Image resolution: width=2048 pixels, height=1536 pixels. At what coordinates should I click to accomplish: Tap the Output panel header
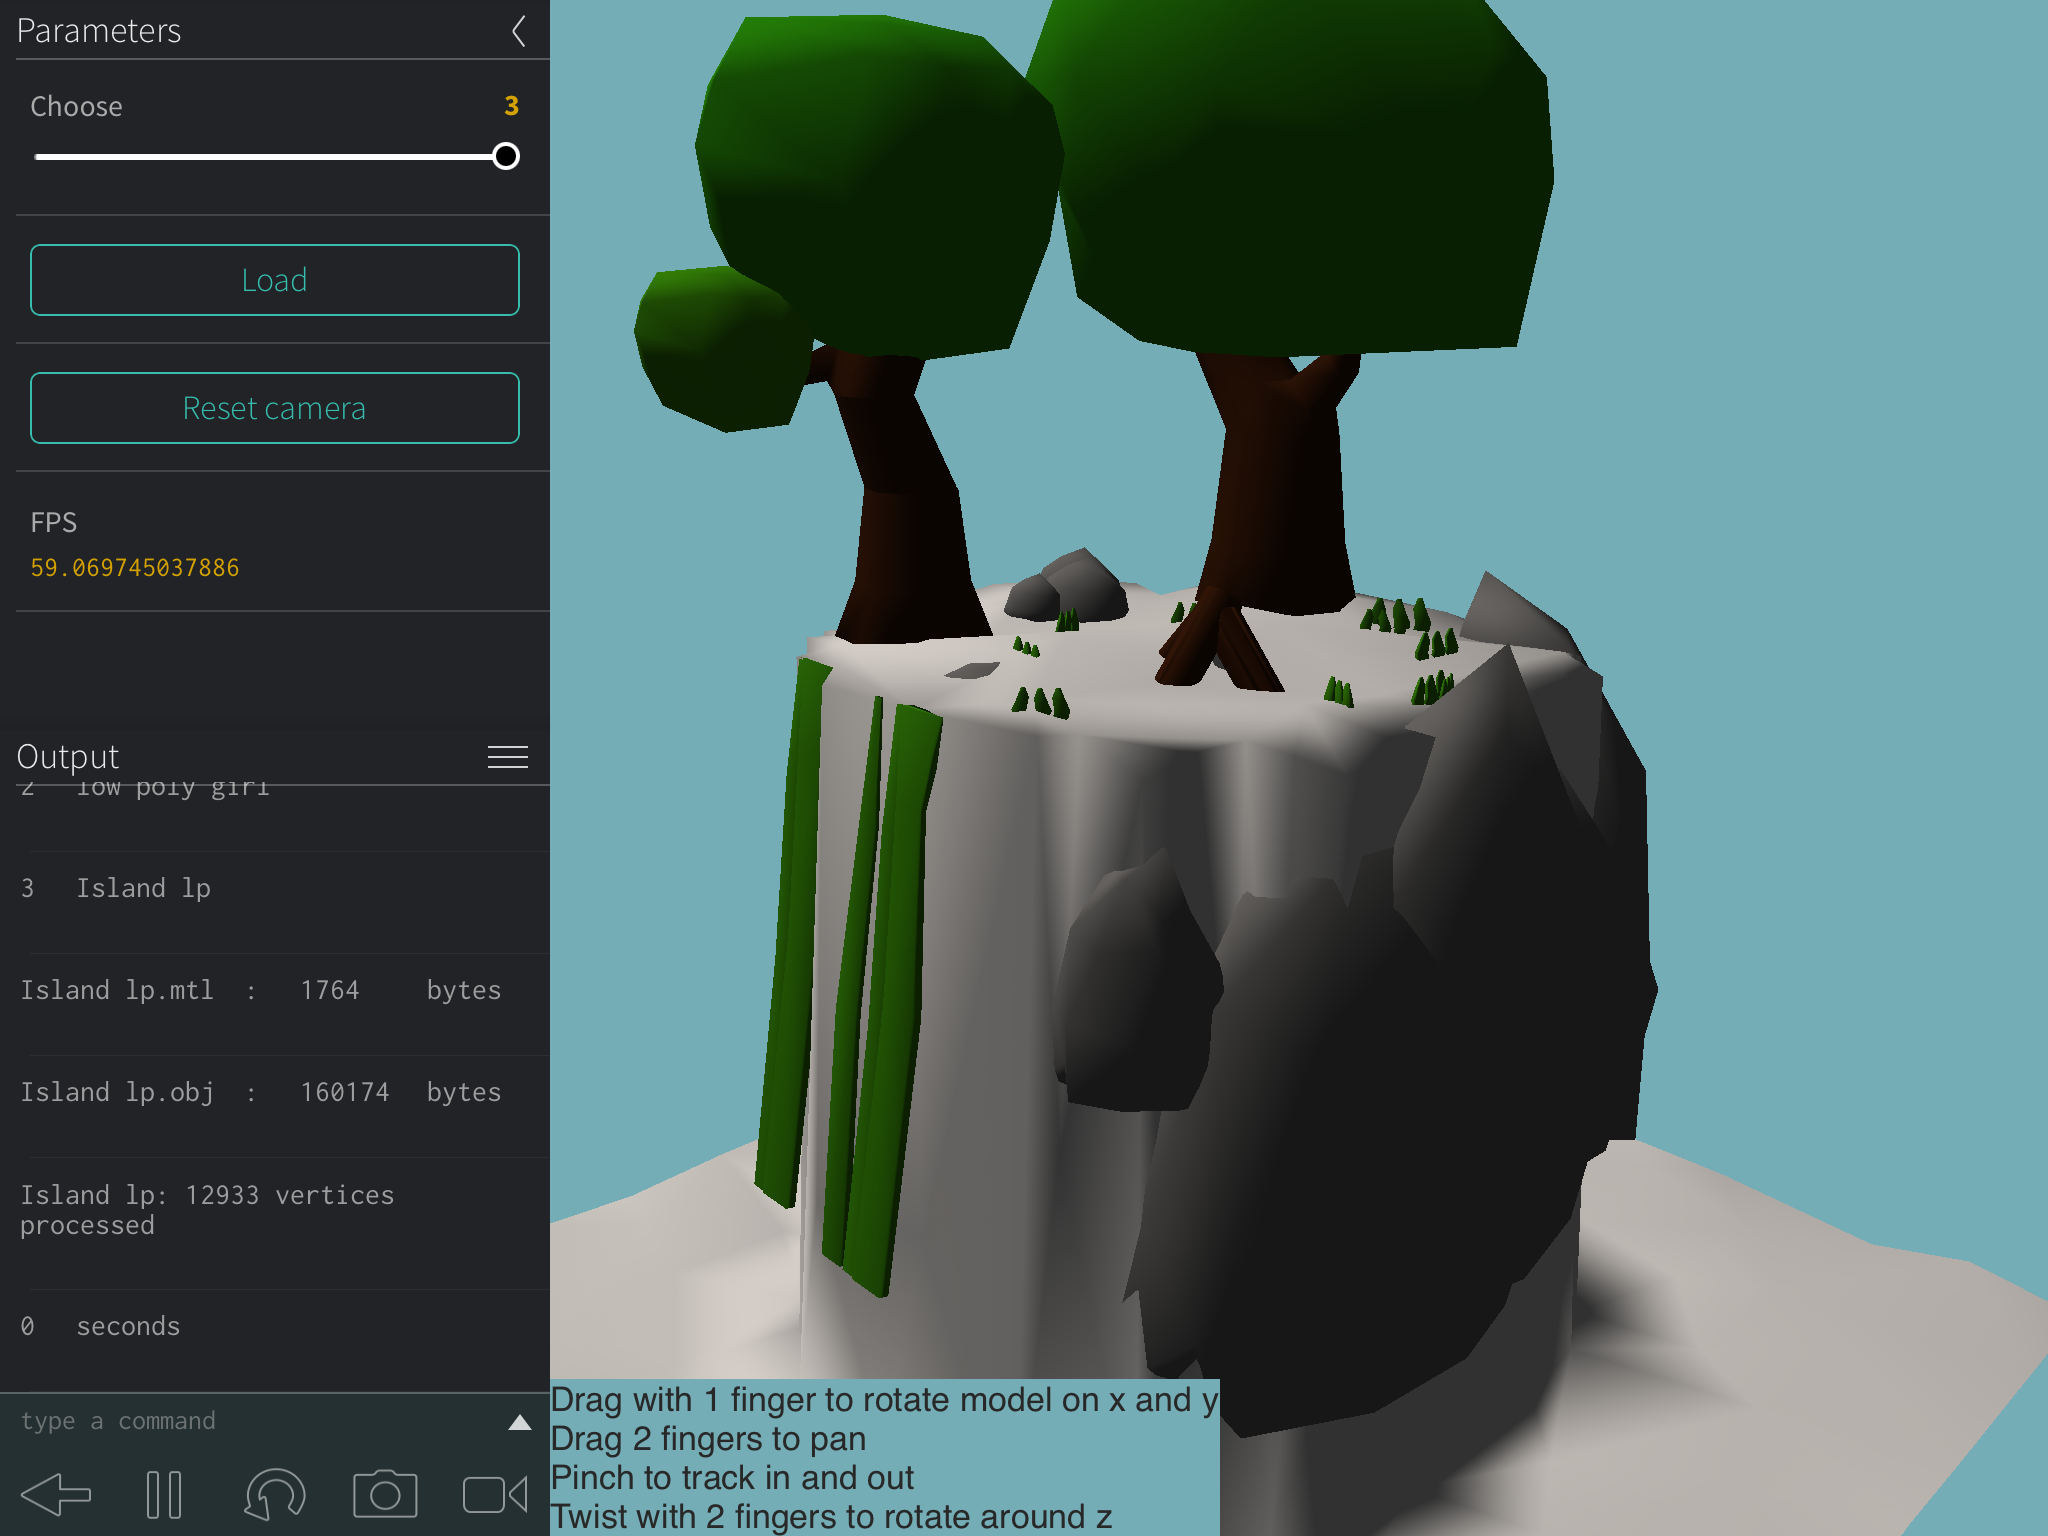[68, 757]
